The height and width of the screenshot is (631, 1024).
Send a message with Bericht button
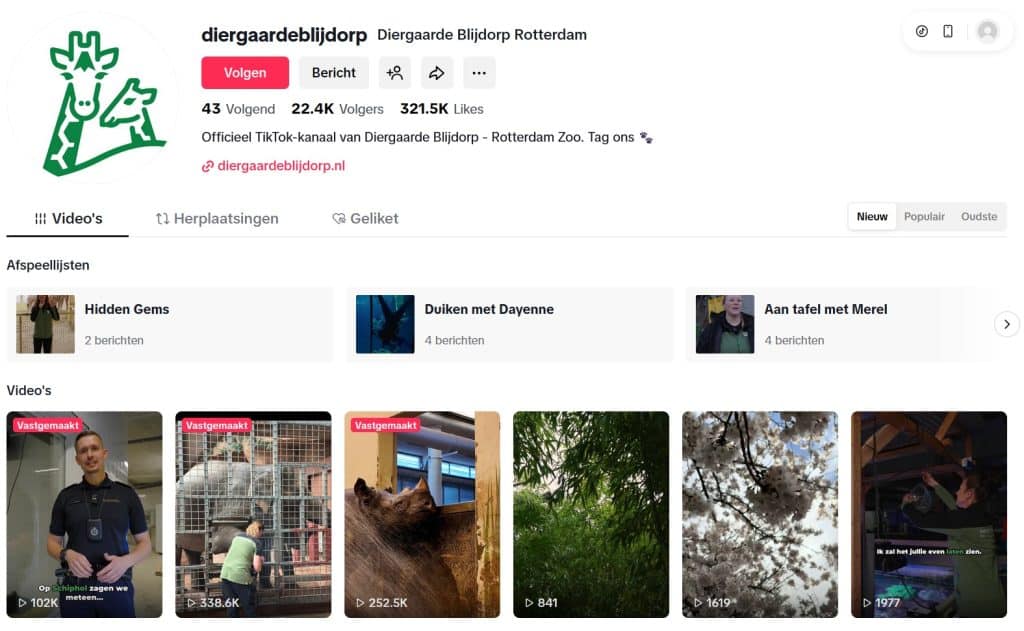(x=334, y=73)
